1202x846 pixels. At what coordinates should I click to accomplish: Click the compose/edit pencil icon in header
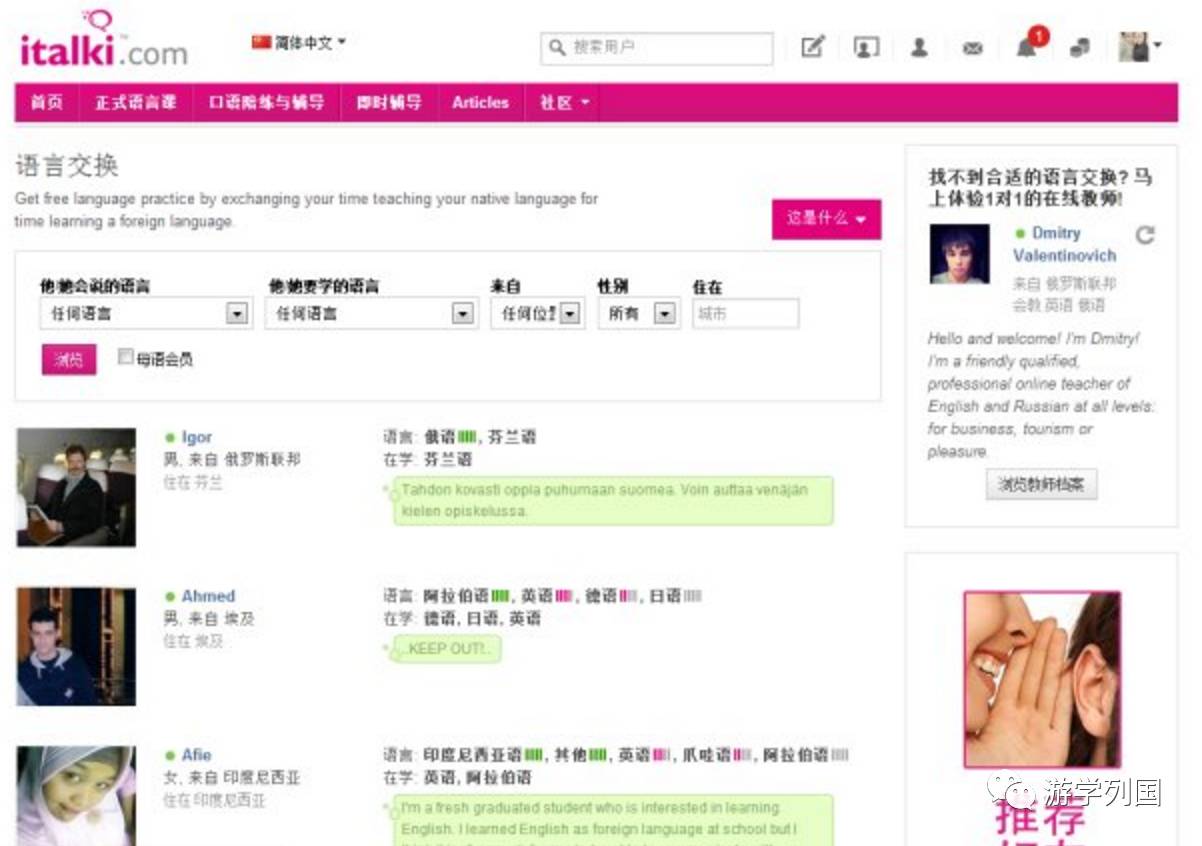coord(813,47)
